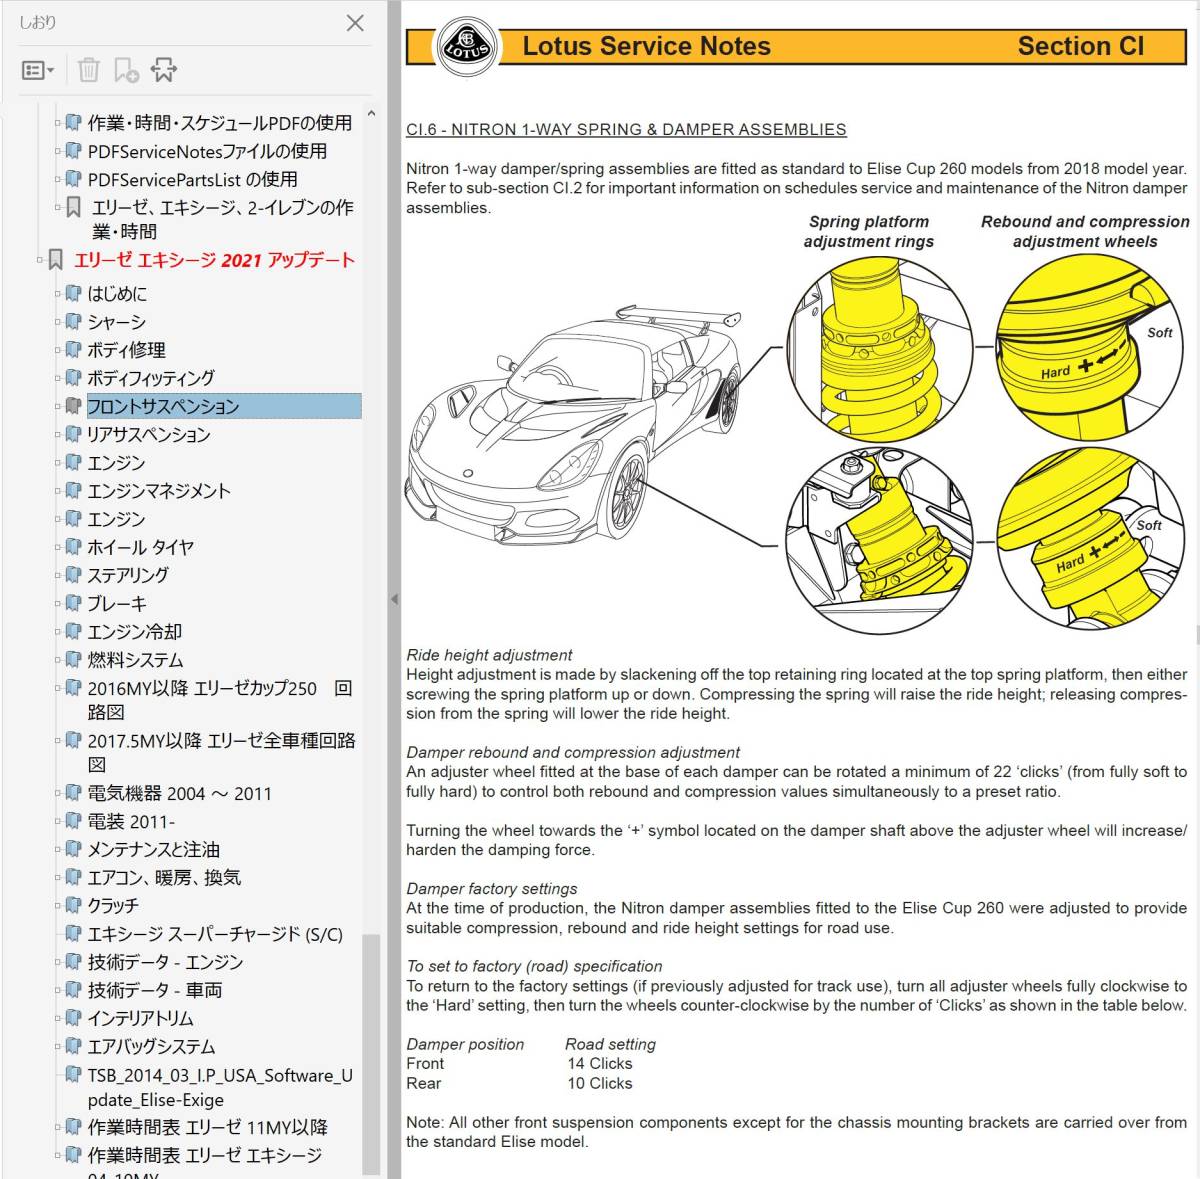Click the 'Ride height adjustment' subheading
Image resolution: width=1200 pixels, height=1179 pixels.
(489, 655)
